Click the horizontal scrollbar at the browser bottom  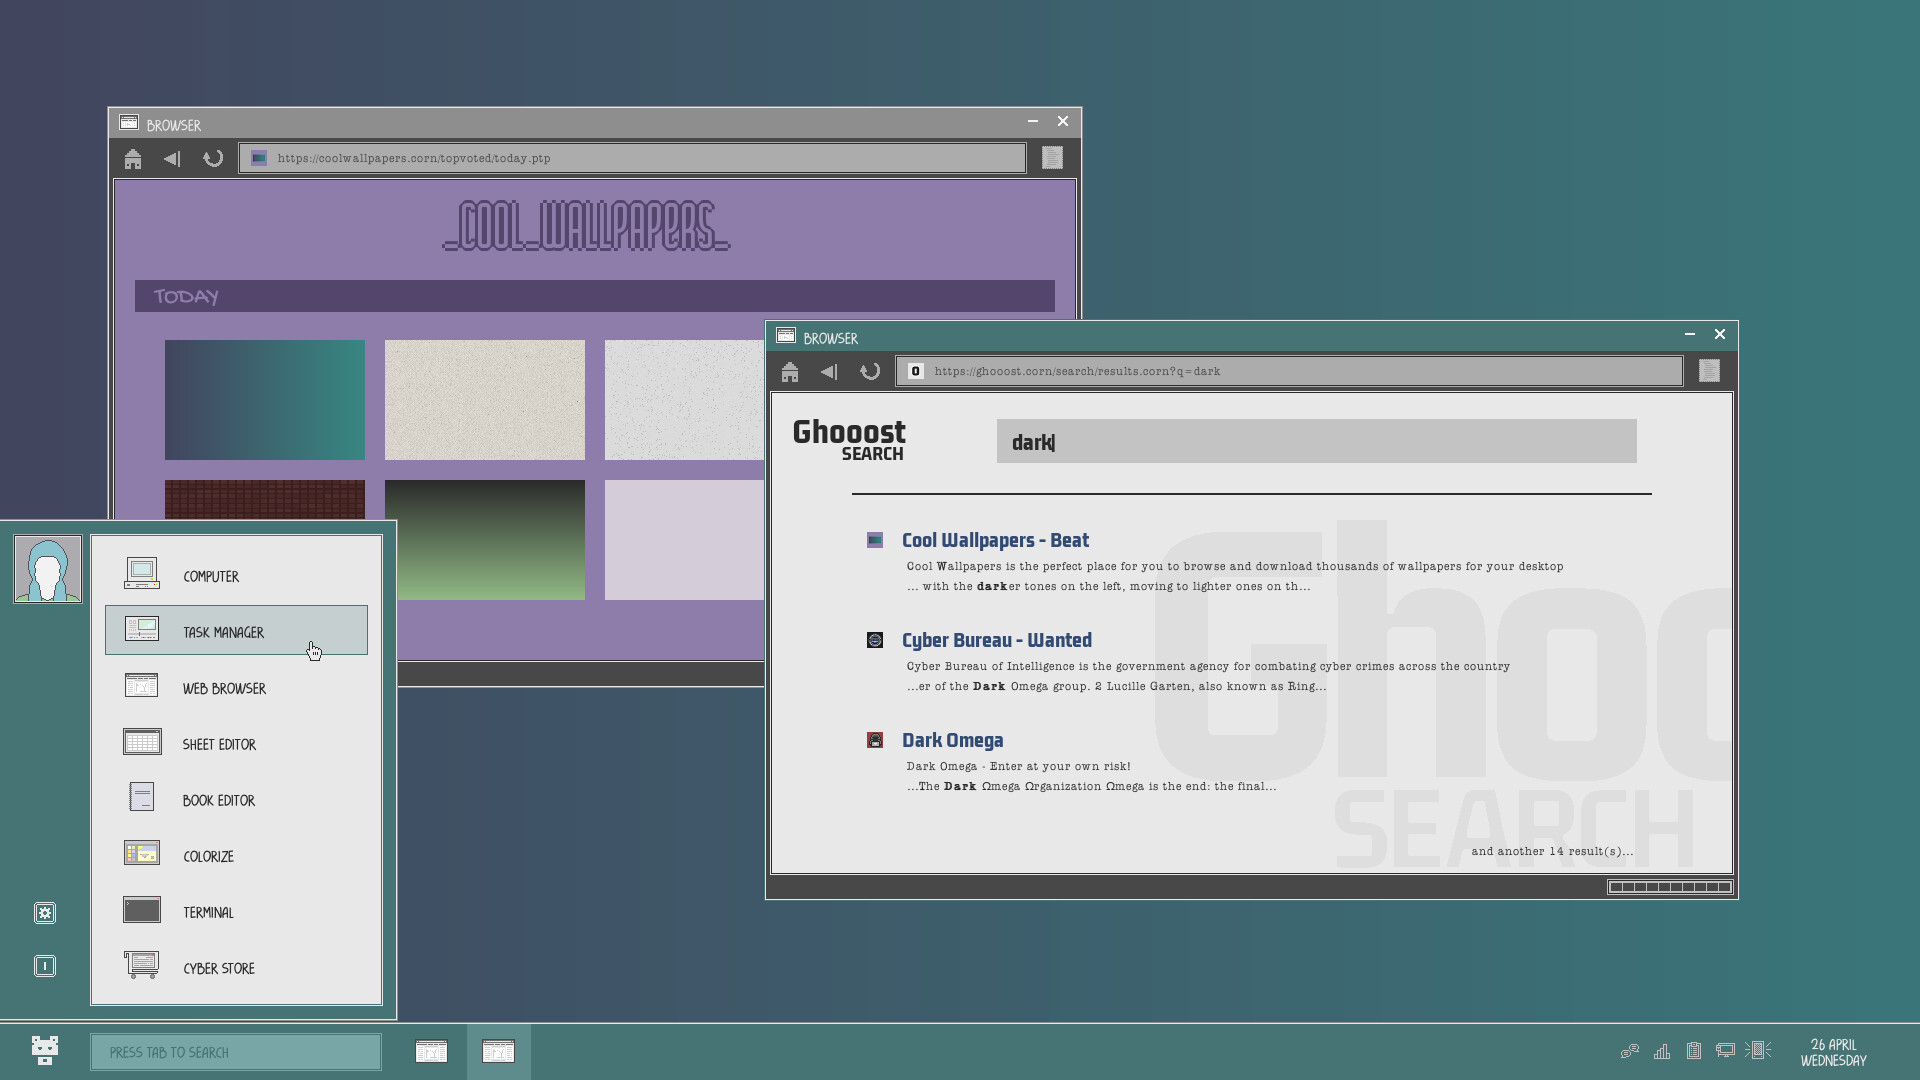pyautogui.click(x=1669, y=886)
